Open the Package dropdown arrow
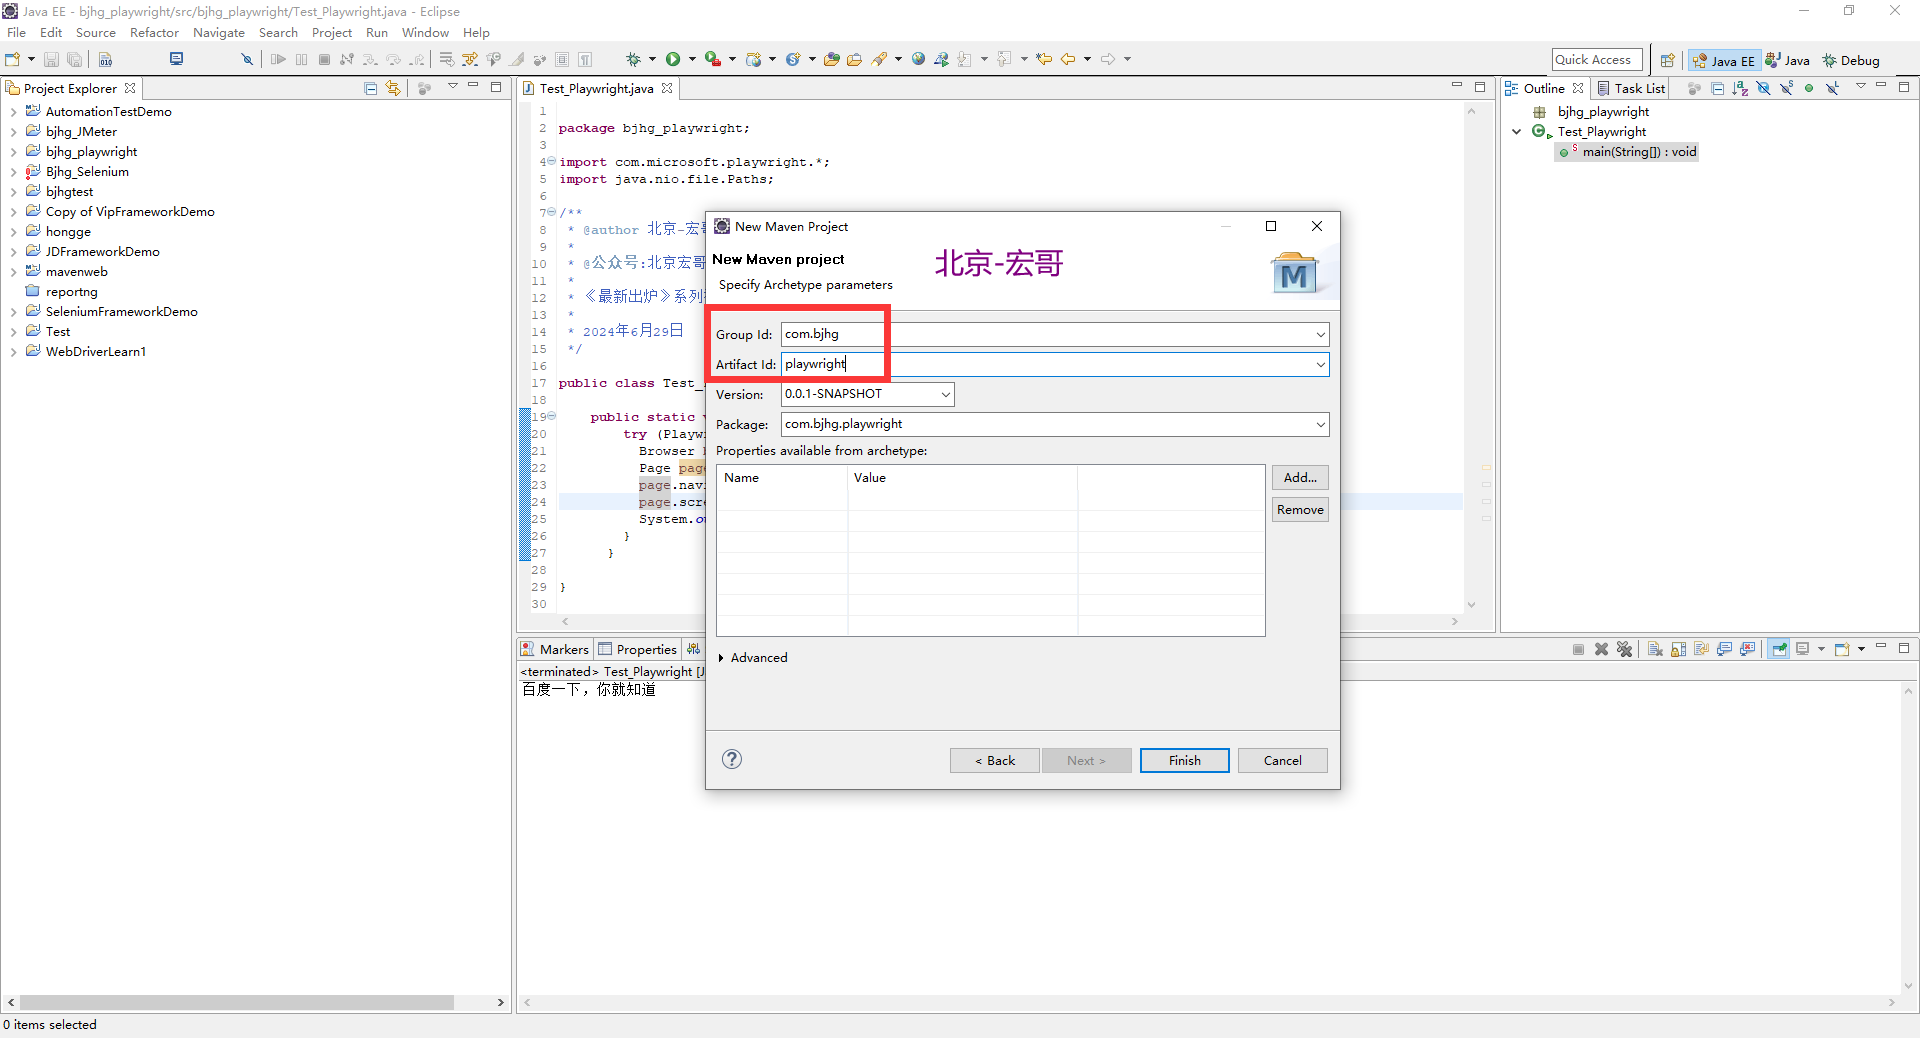The image size is (1920, 1038). [1320, 425]
